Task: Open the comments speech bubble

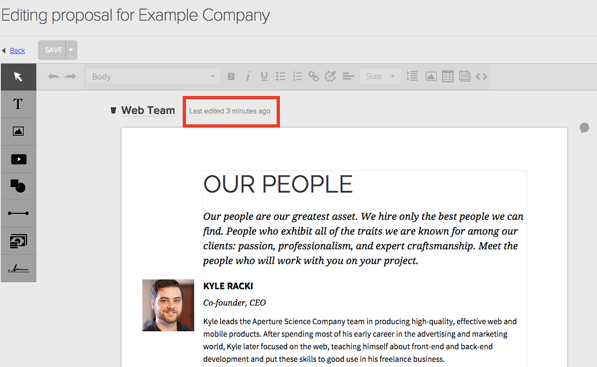Action: coord(584,128)
